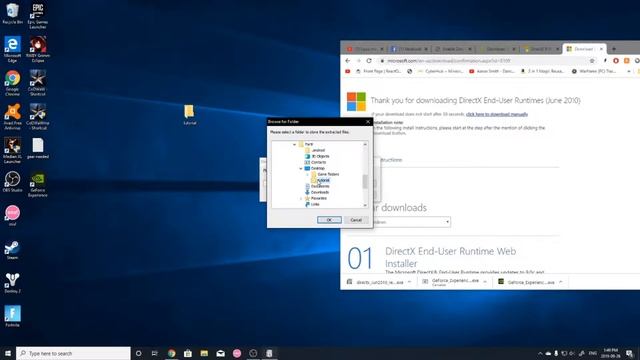Open the Recycle Bin desktop icon
Image resolution: width=640 pixels, height=360 pixels.
(12, 13)
